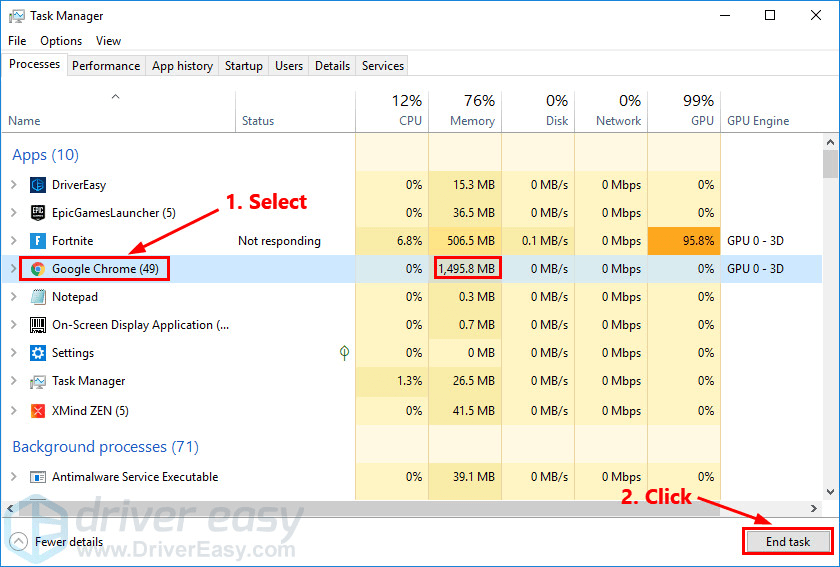
Task: Open the Options menu
Action: tap(61, 41)
